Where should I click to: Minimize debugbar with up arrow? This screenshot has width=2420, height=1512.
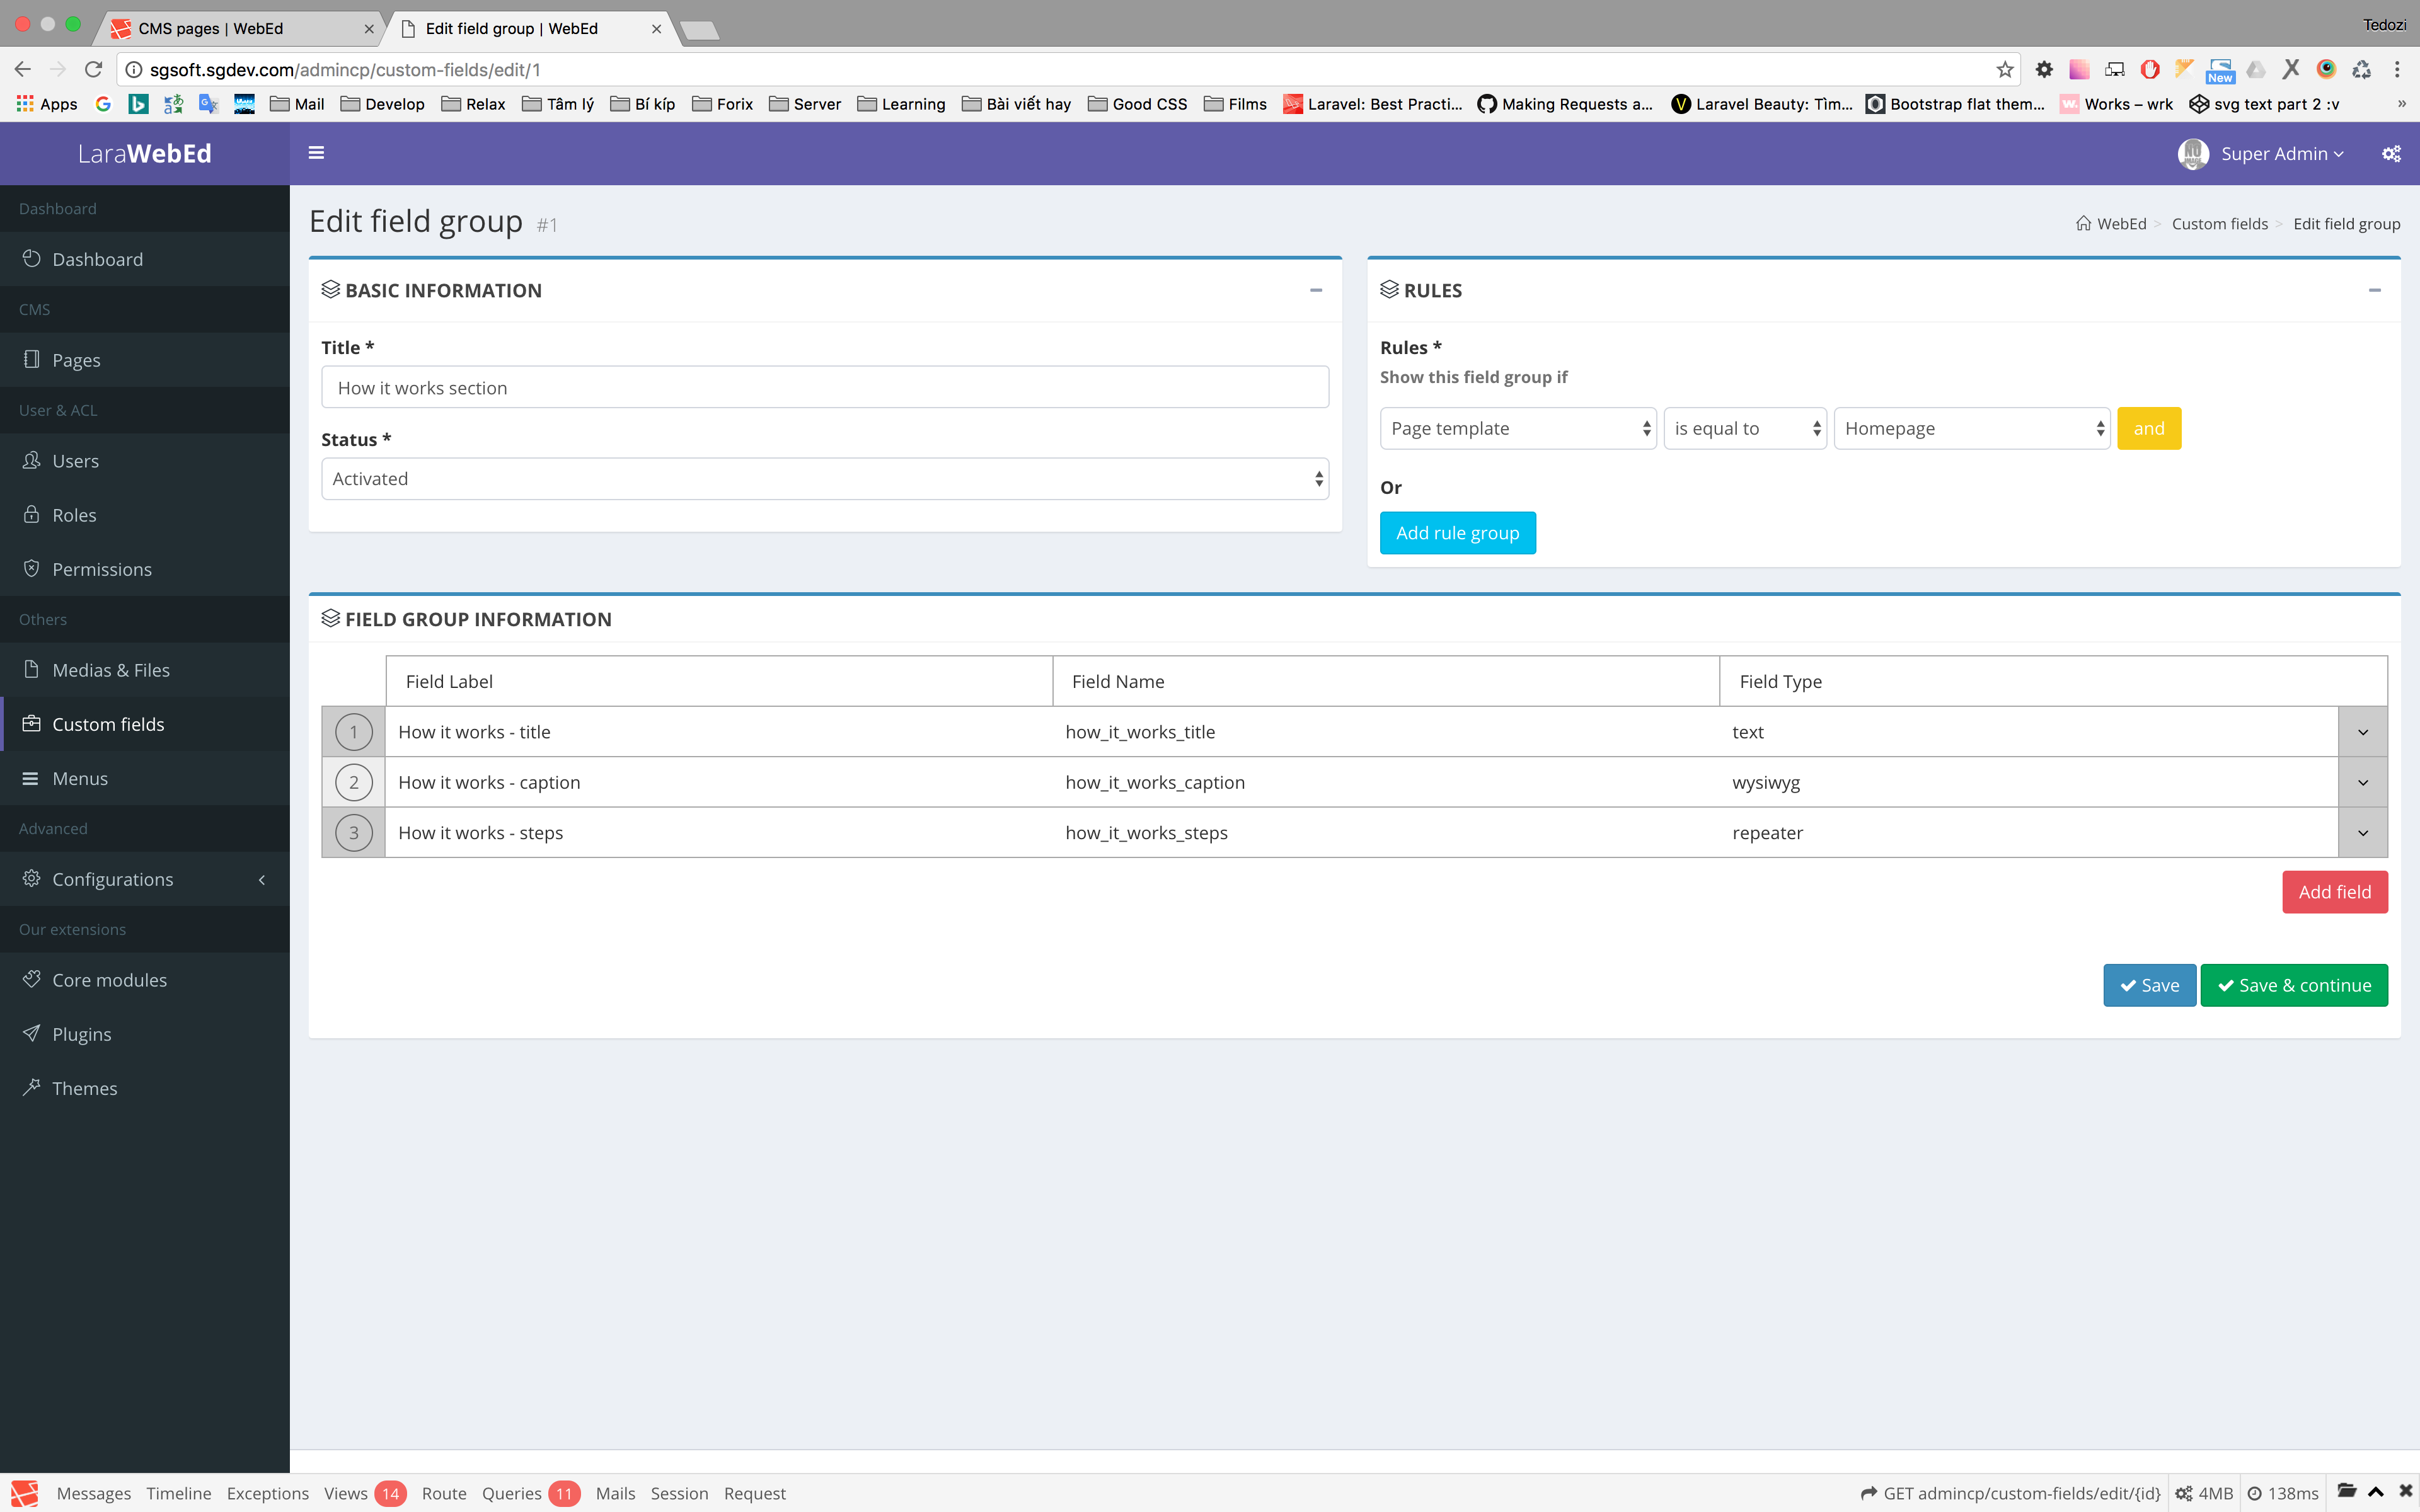(2376, 1492)
